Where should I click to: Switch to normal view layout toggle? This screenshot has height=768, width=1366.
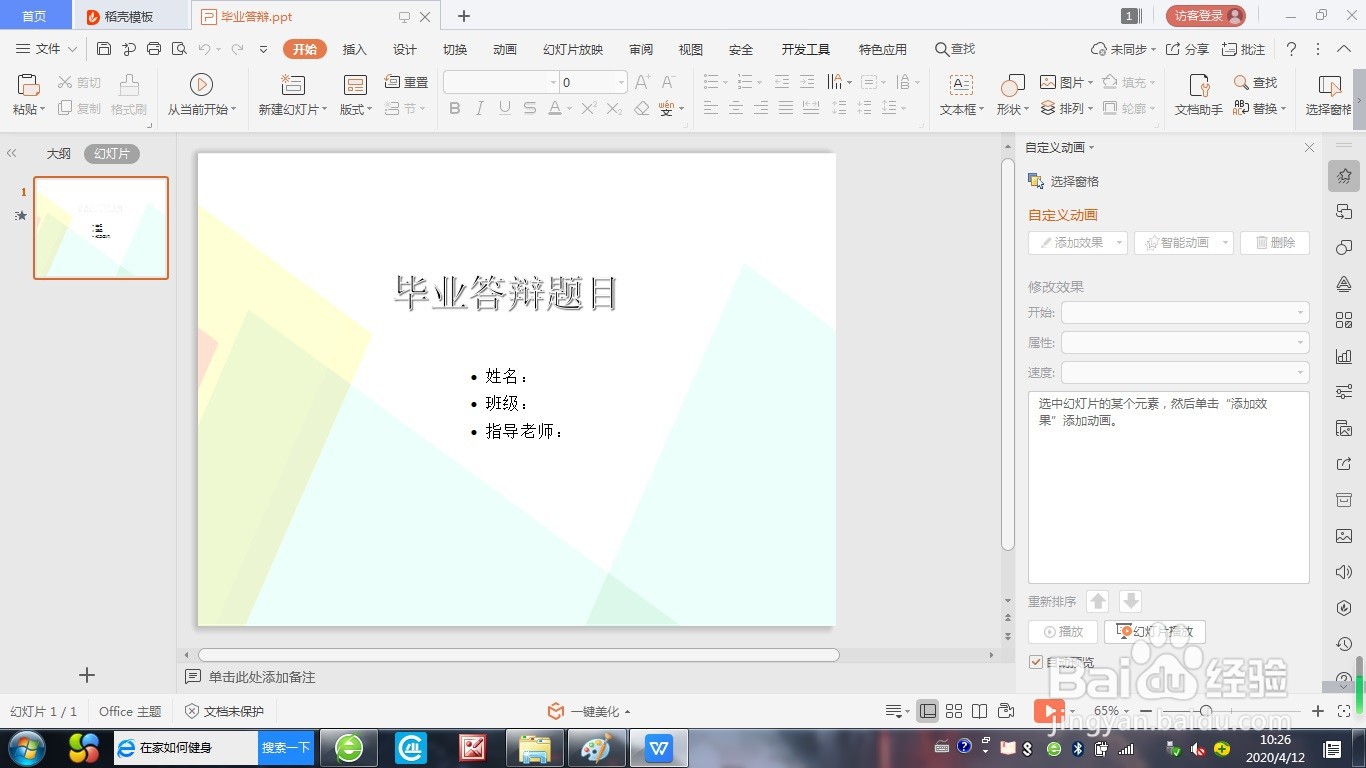929,711
